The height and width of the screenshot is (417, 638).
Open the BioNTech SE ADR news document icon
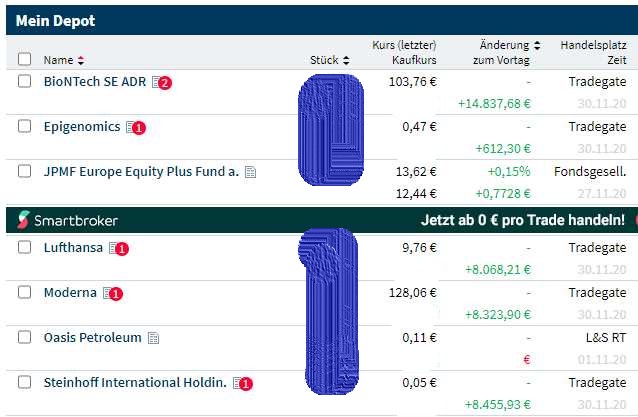pyautogui.click(x=156, y=83)
